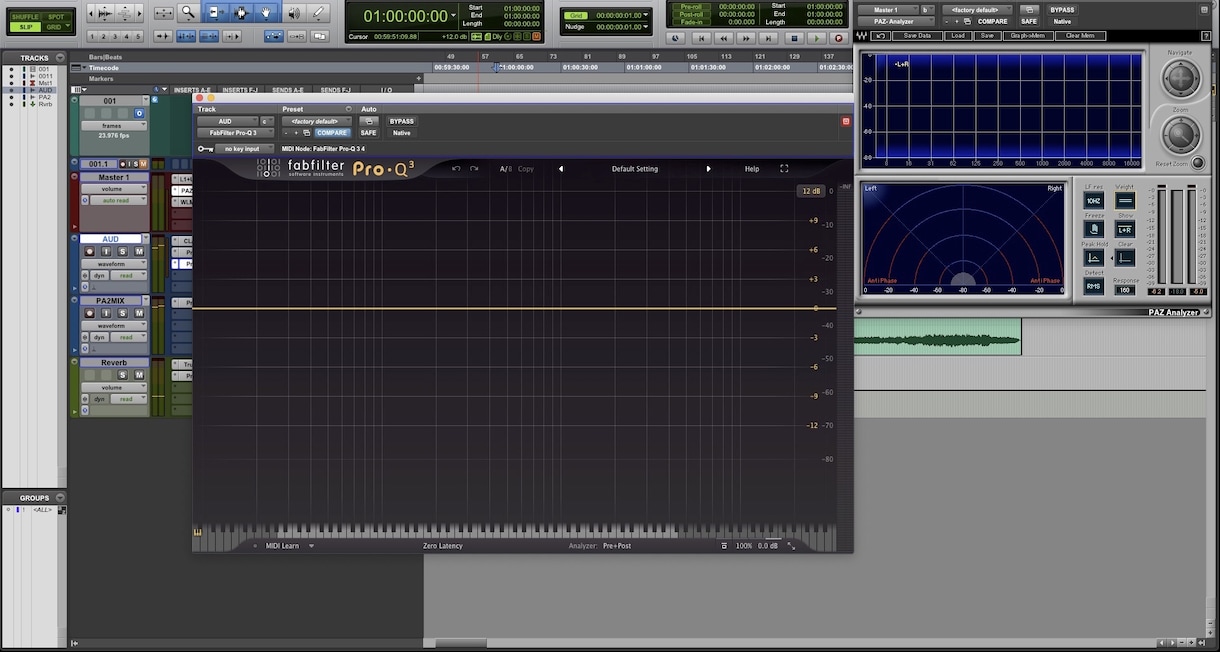Open the Pro-Q 3 Help menu
Image resolution: width=1220 pixels, height=652 pixels.
[752, 169]
